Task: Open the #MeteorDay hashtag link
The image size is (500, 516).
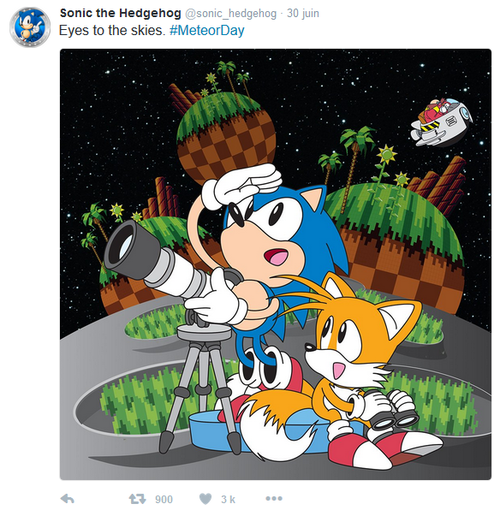Action: [x=207, y=30]
